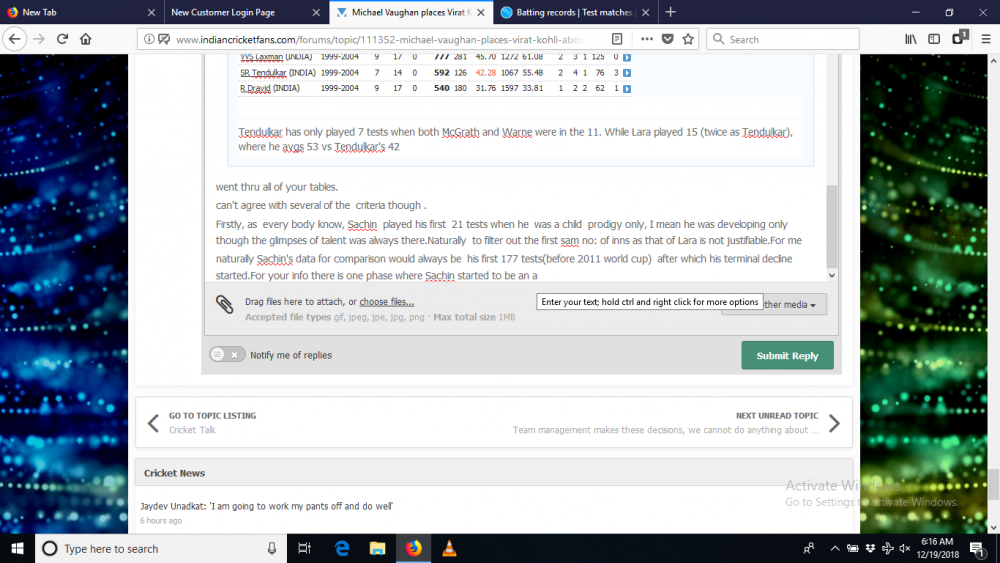Screen dimensions: 1000x563
Task: Toggle reader view icon
Action: coord(617,39)
